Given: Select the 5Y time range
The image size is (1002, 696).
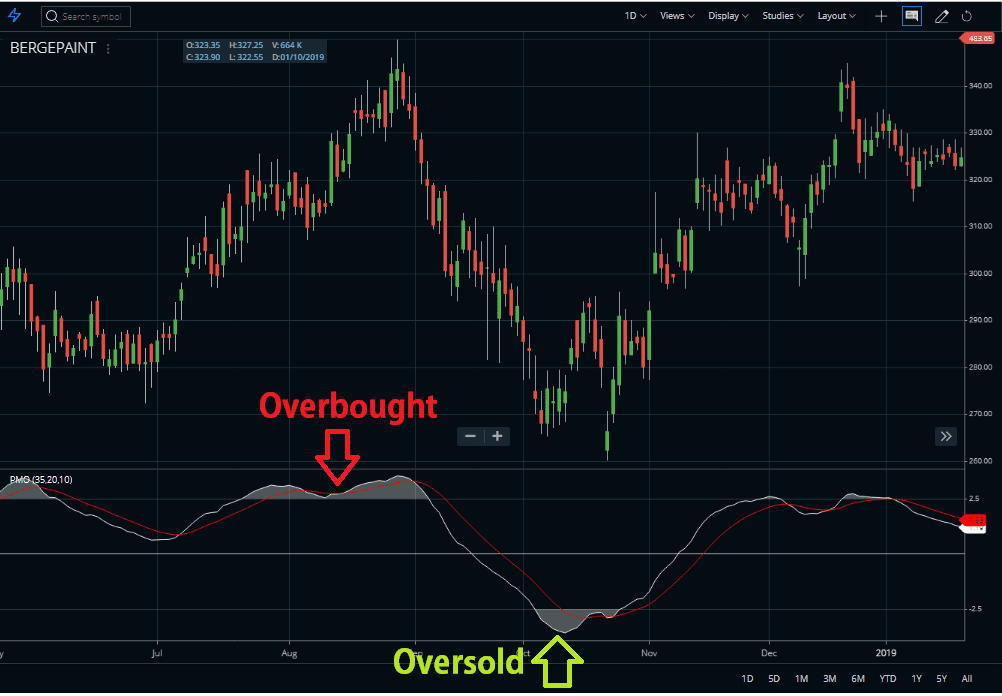Looking at the screenshot, I should pos(941,679).
